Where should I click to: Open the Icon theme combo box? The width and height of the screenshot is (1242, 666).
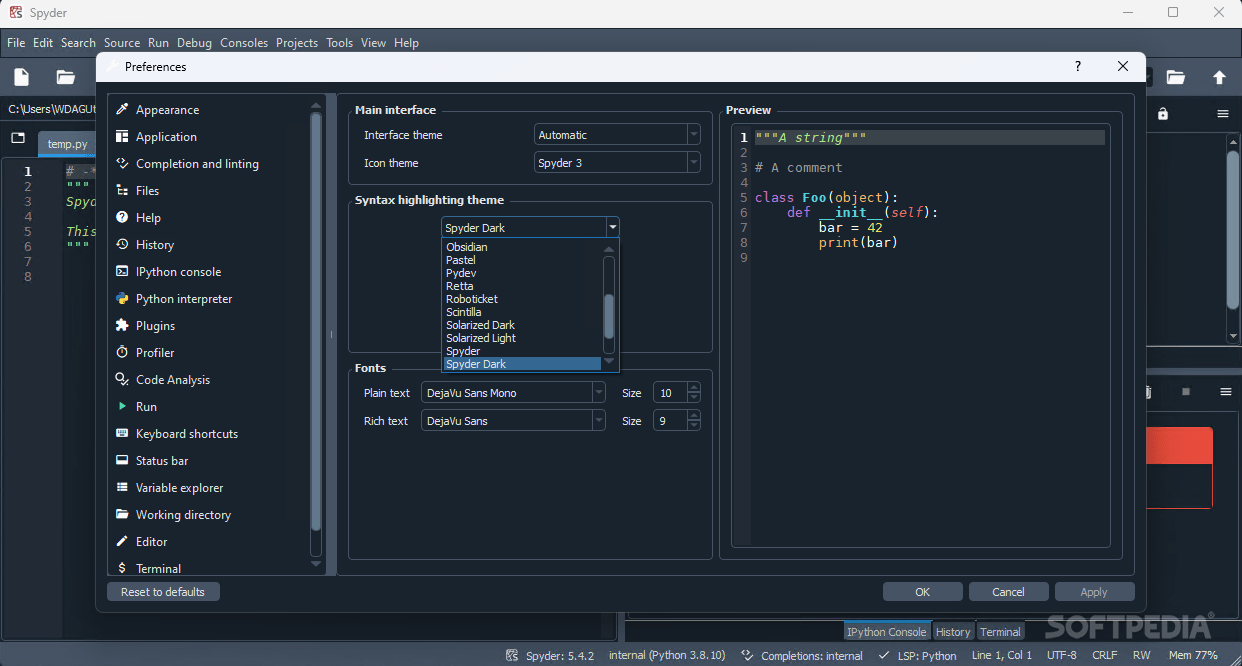tap(617, 163)
